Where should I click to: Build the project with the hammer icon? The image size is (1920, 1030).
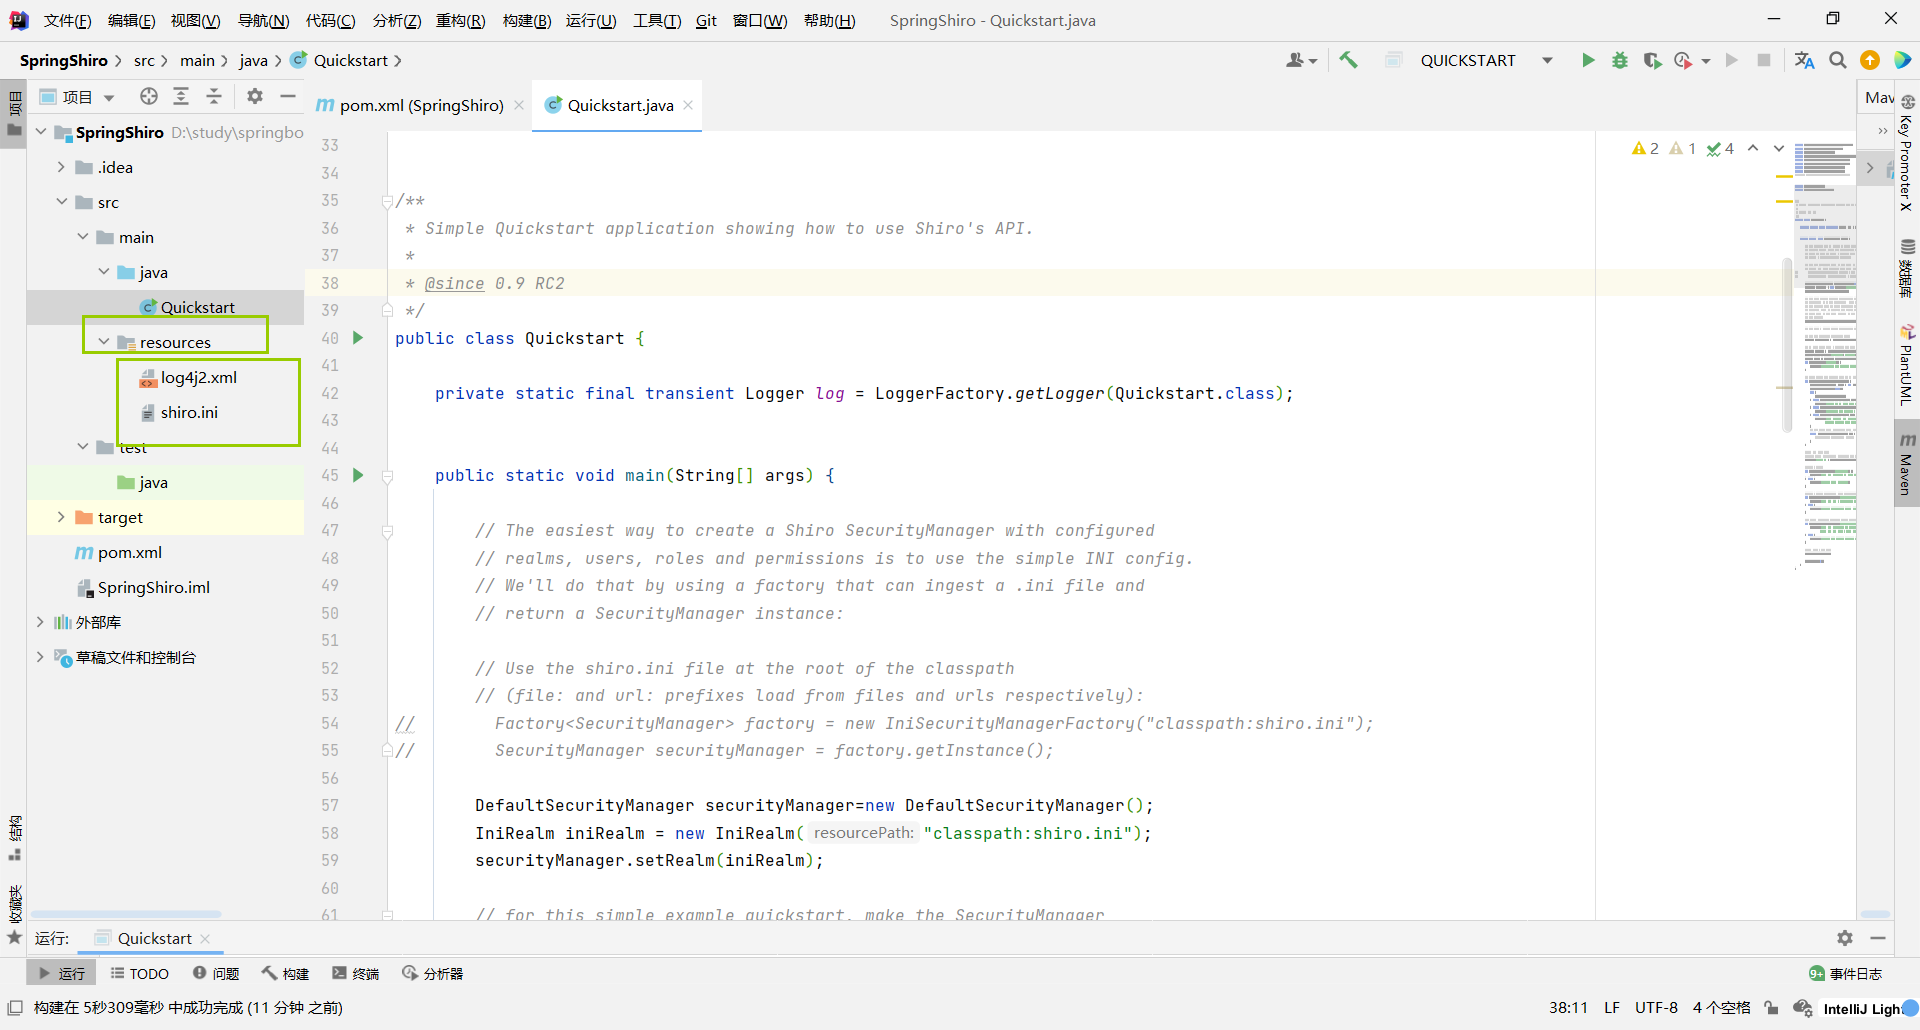1349,60
